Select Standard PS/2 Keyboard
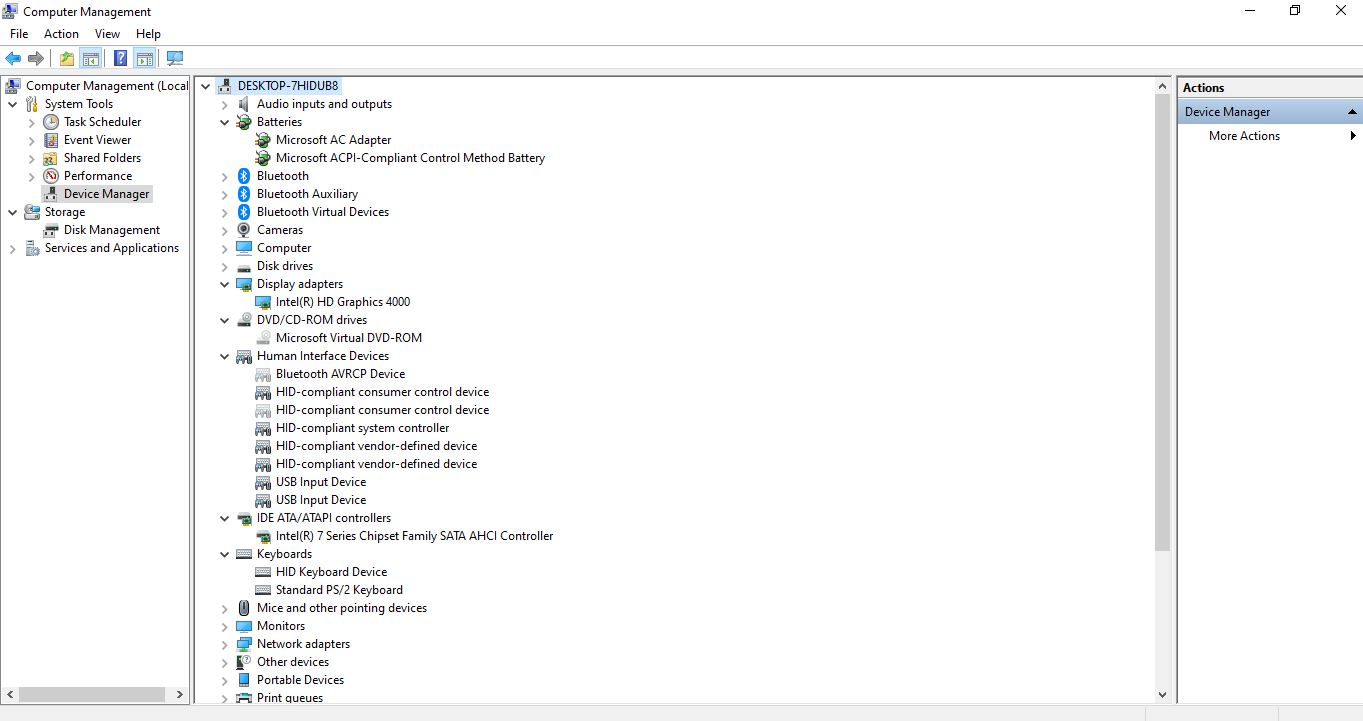Image resolution: width=1363 pixels, height=721 pixels. pos(339,590)
